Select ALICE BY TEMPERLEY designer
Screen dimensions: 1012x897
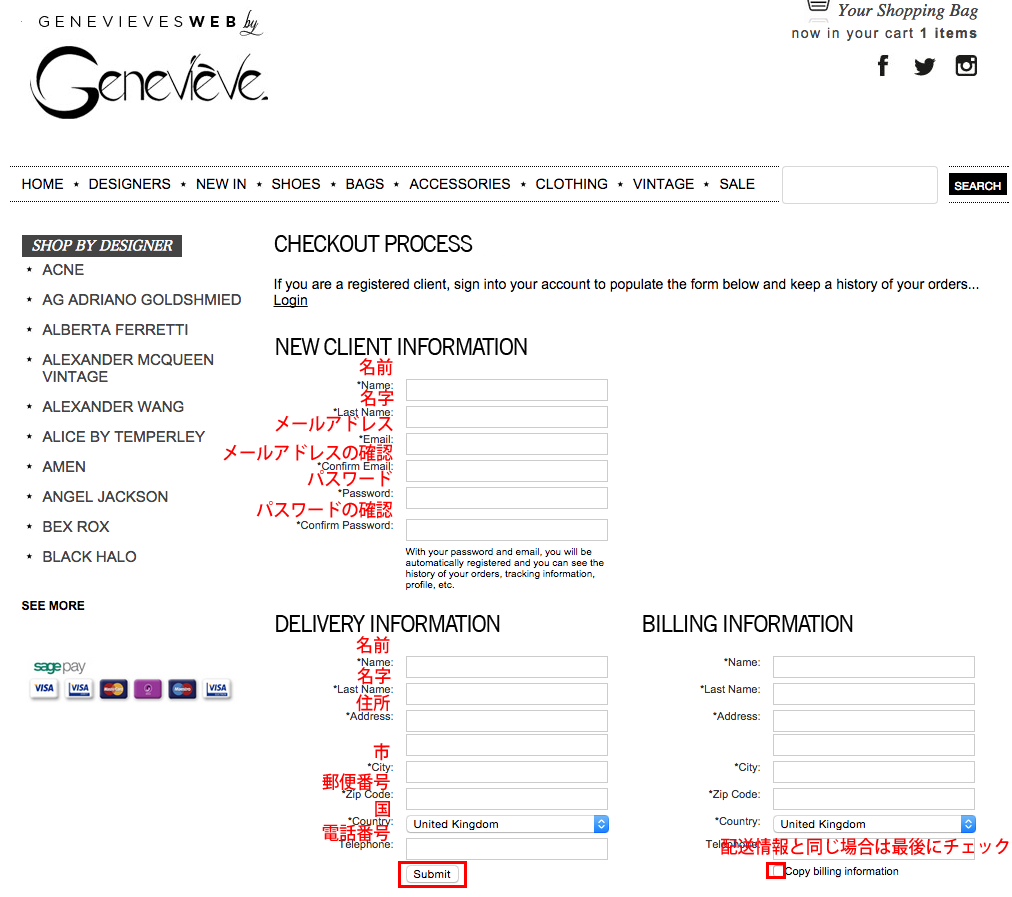click(124, 437)
